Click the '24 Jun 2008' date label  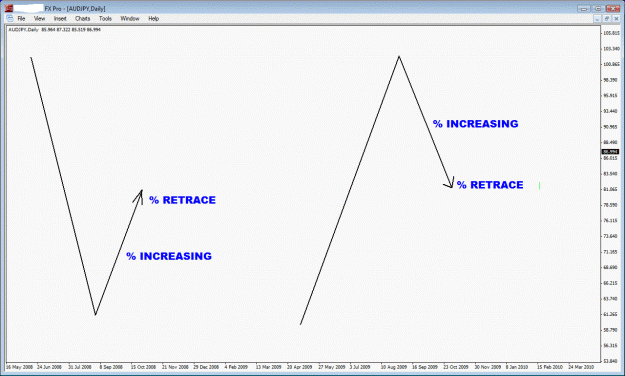pos(49,367)
